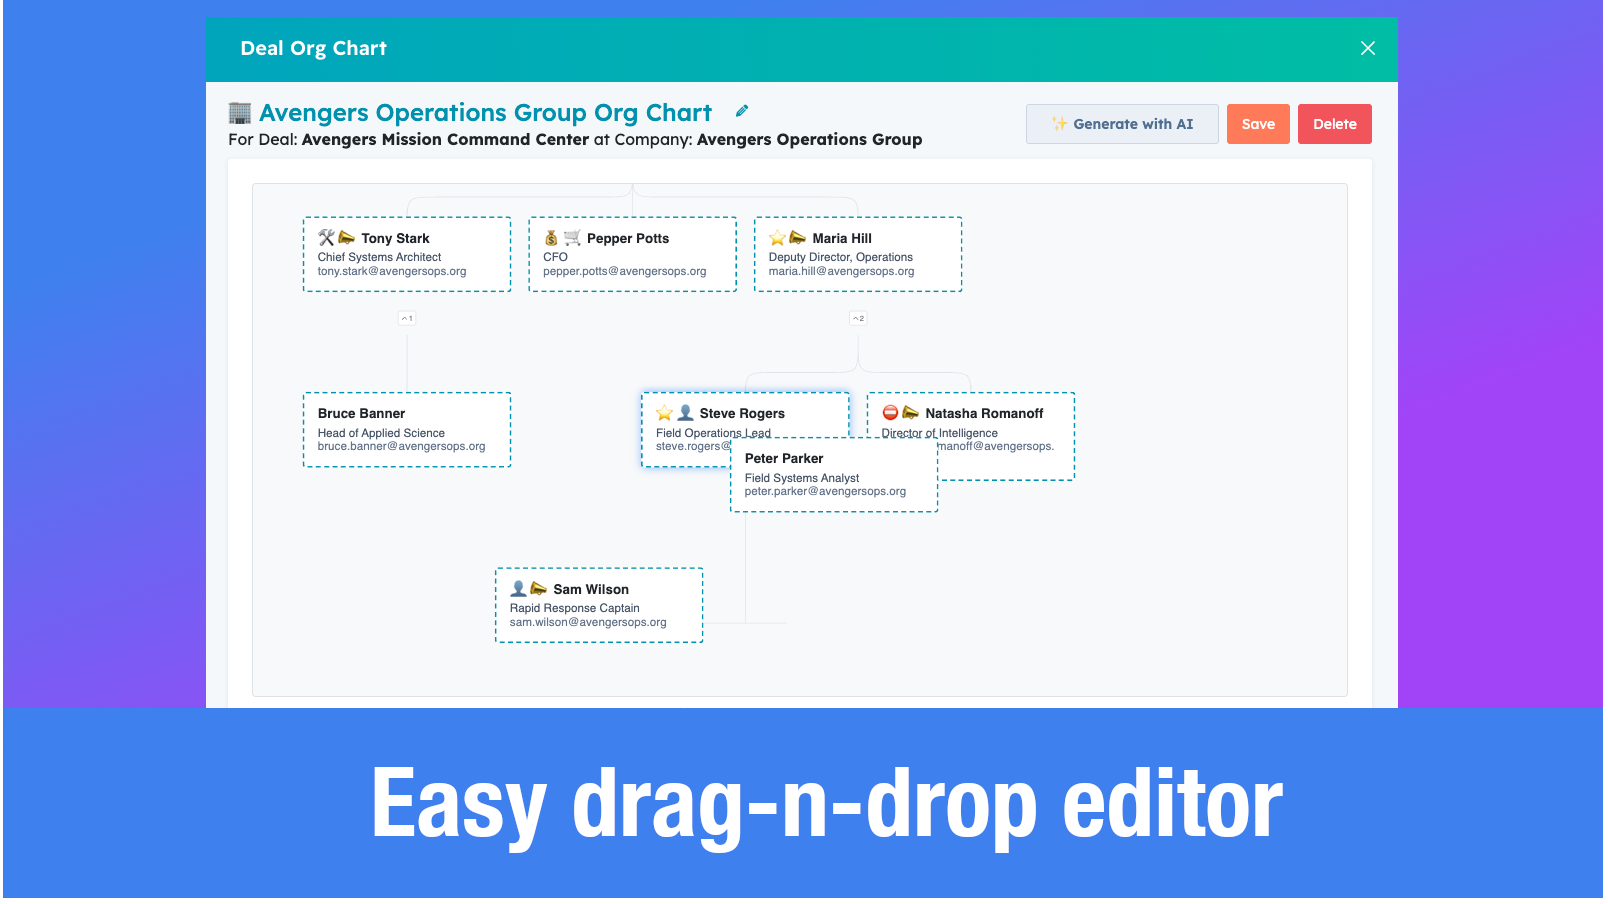The image size is (1608, 904).
Task: Select Maria Hill name text
Action: [x=842, y=238]
